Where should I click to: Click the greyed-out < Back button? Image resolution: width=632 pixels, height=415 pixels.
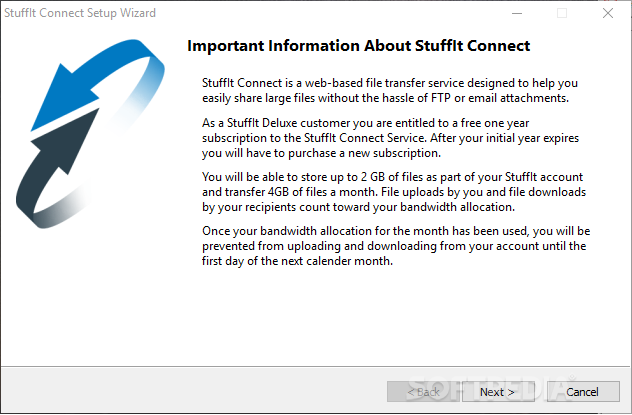[423, 392]
